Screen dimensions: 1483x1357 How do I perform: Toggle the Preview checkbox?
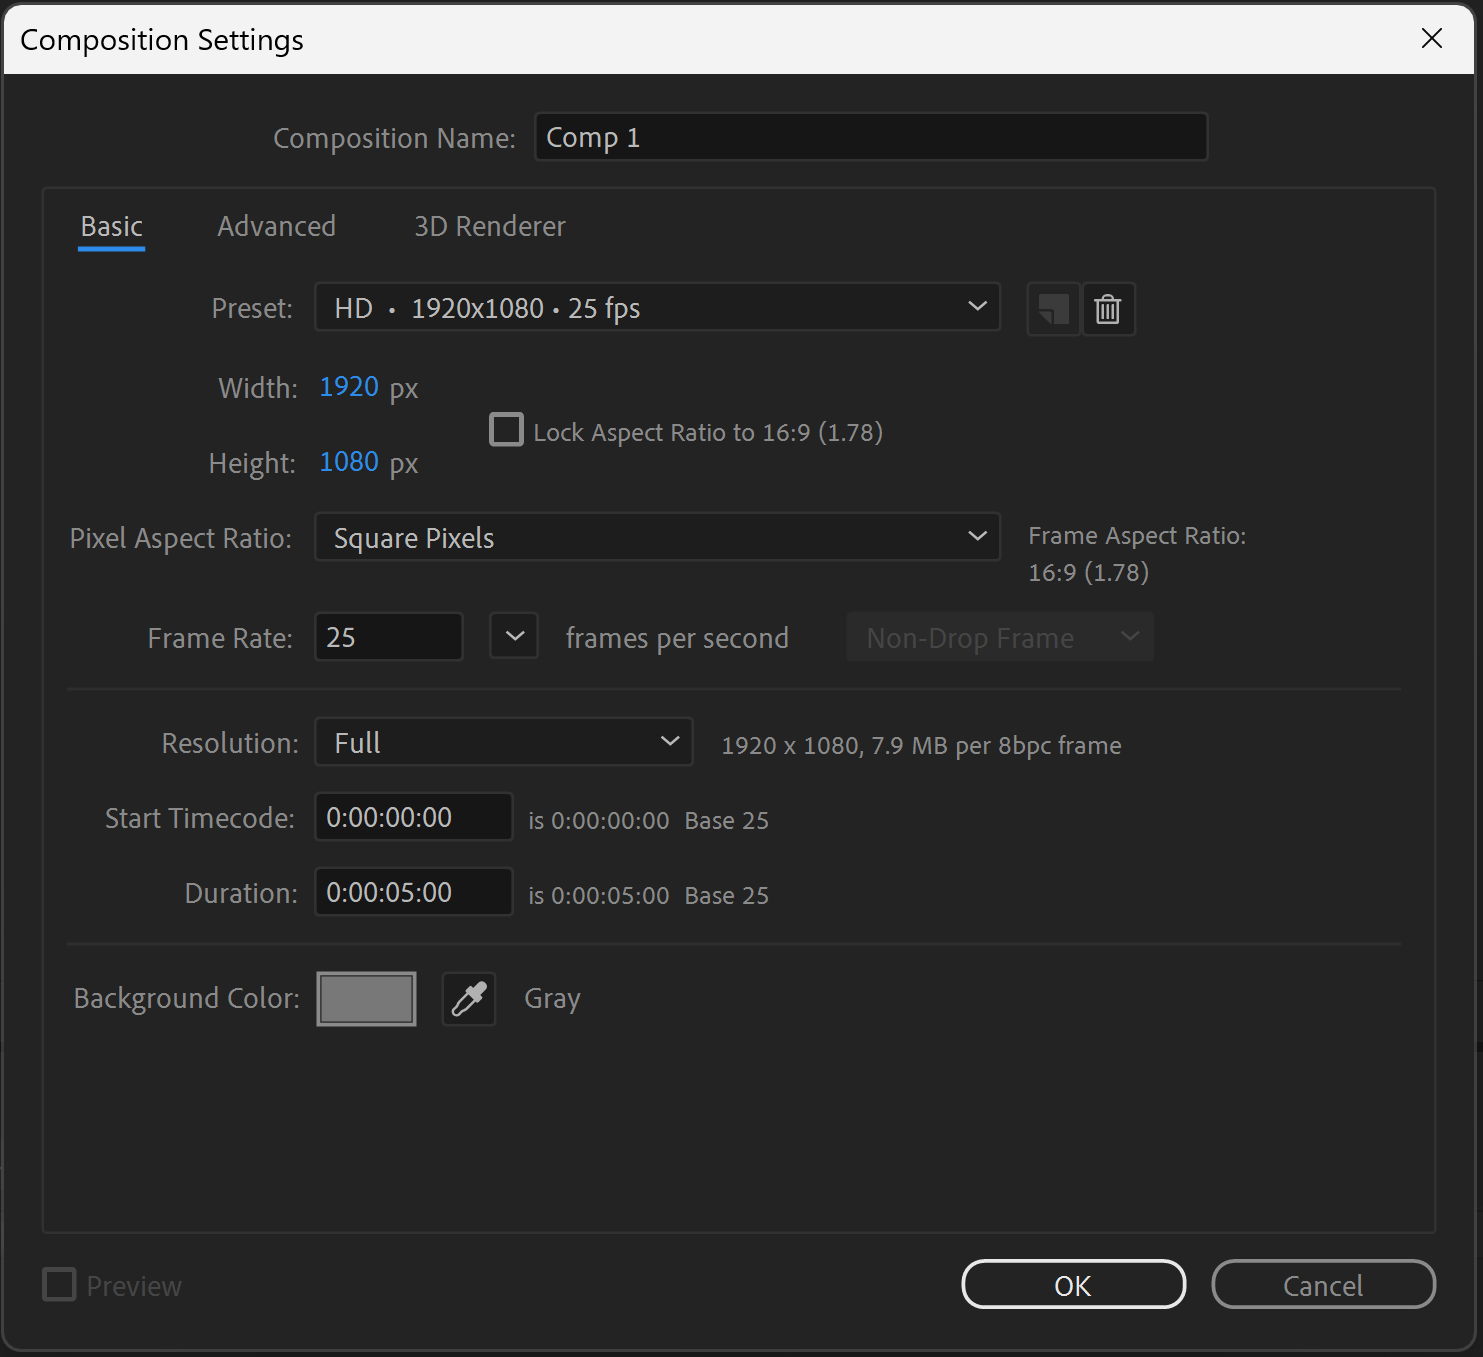click(58, 1285)
